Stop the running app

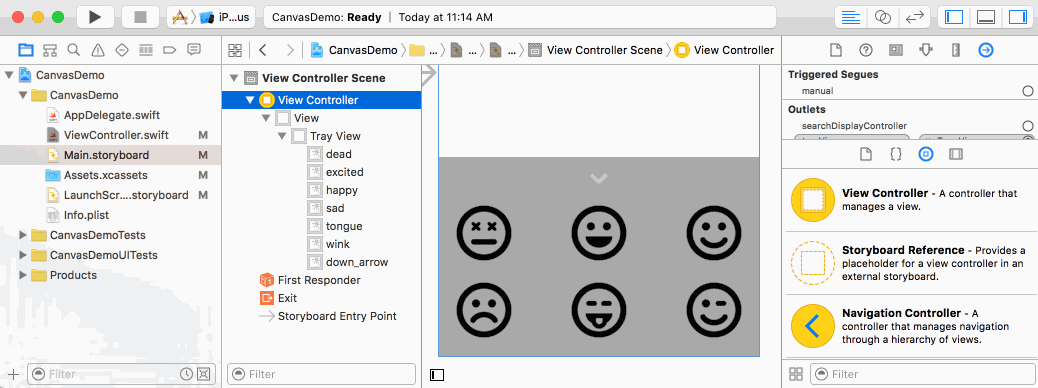140,17
